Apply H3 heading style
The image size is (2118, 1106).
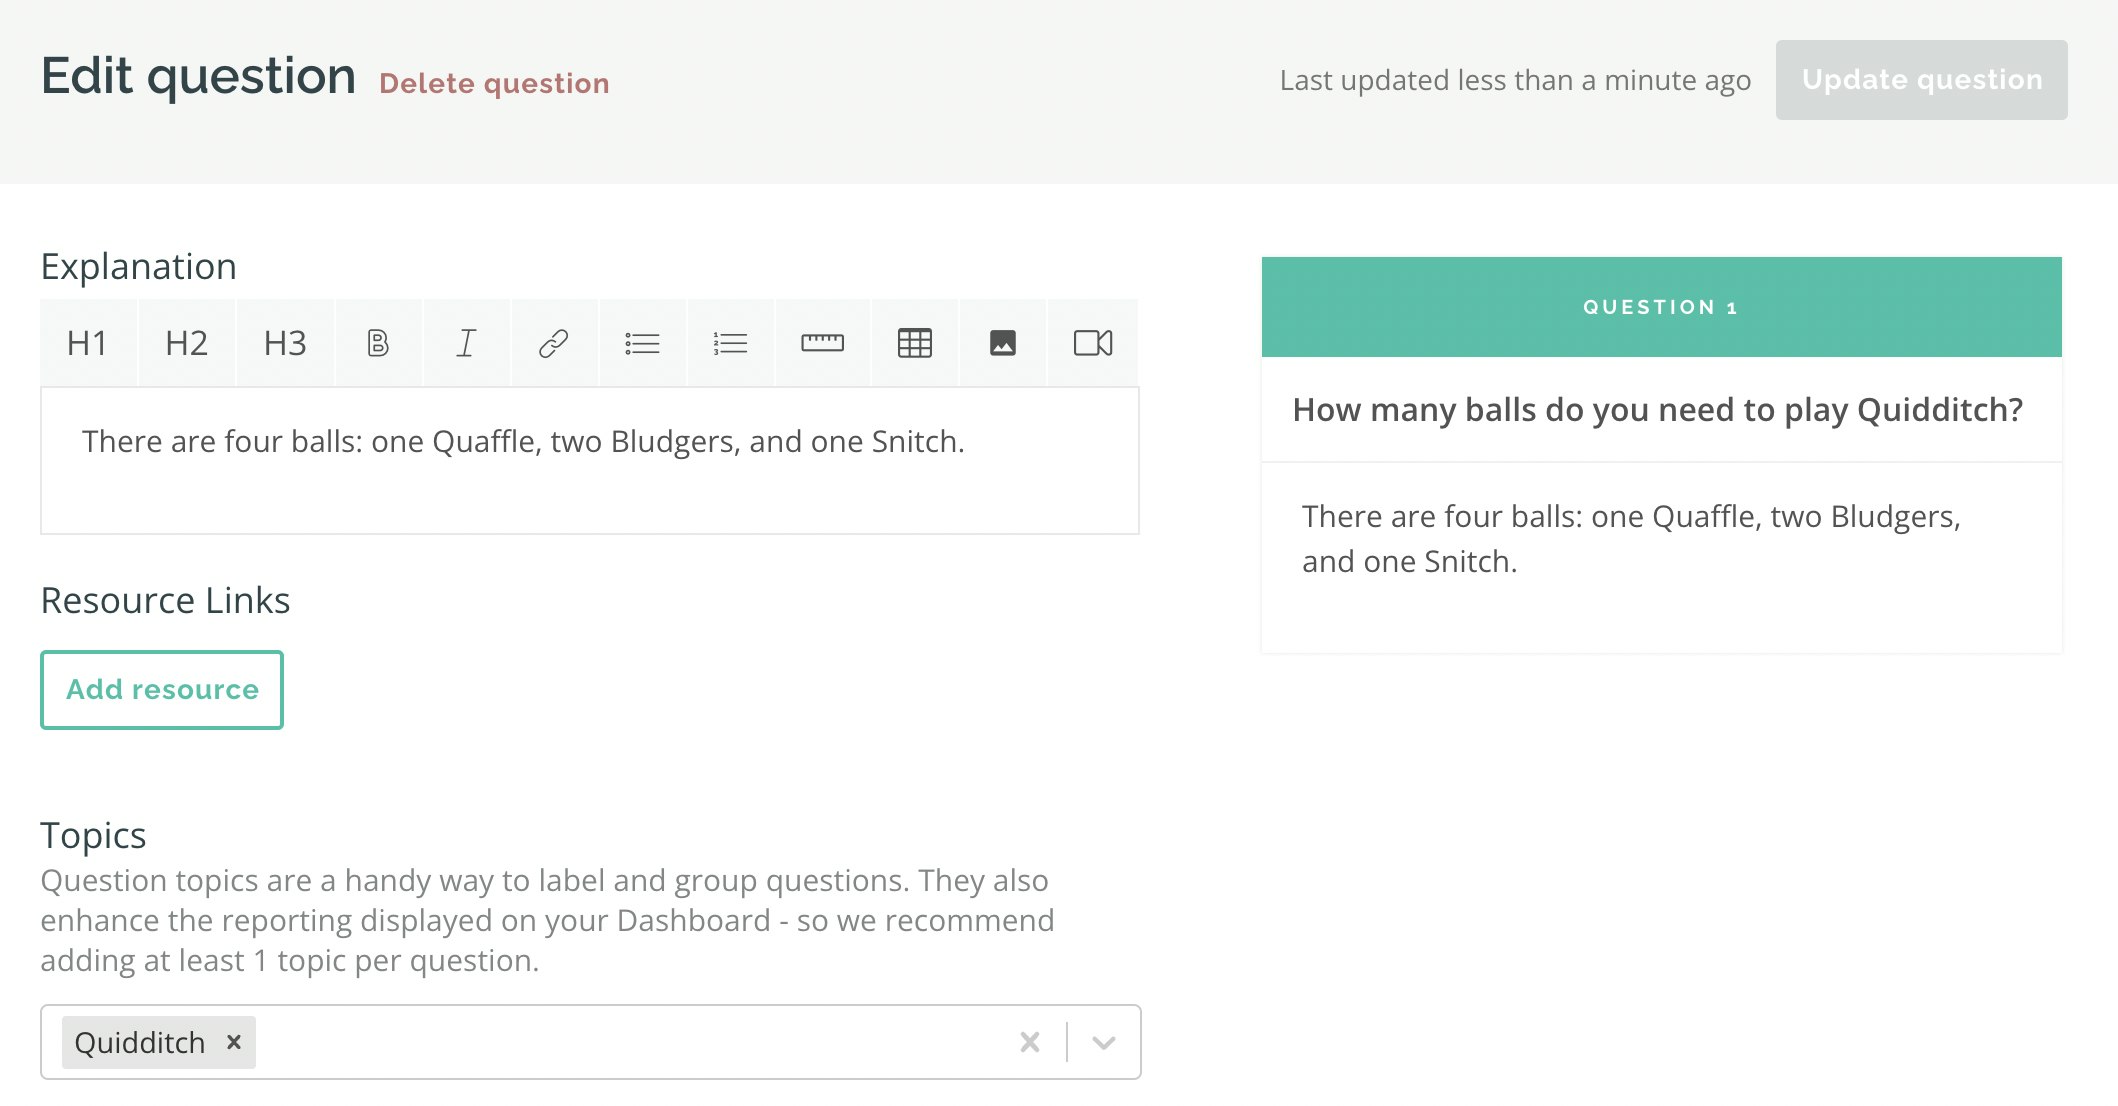(285, 343)
